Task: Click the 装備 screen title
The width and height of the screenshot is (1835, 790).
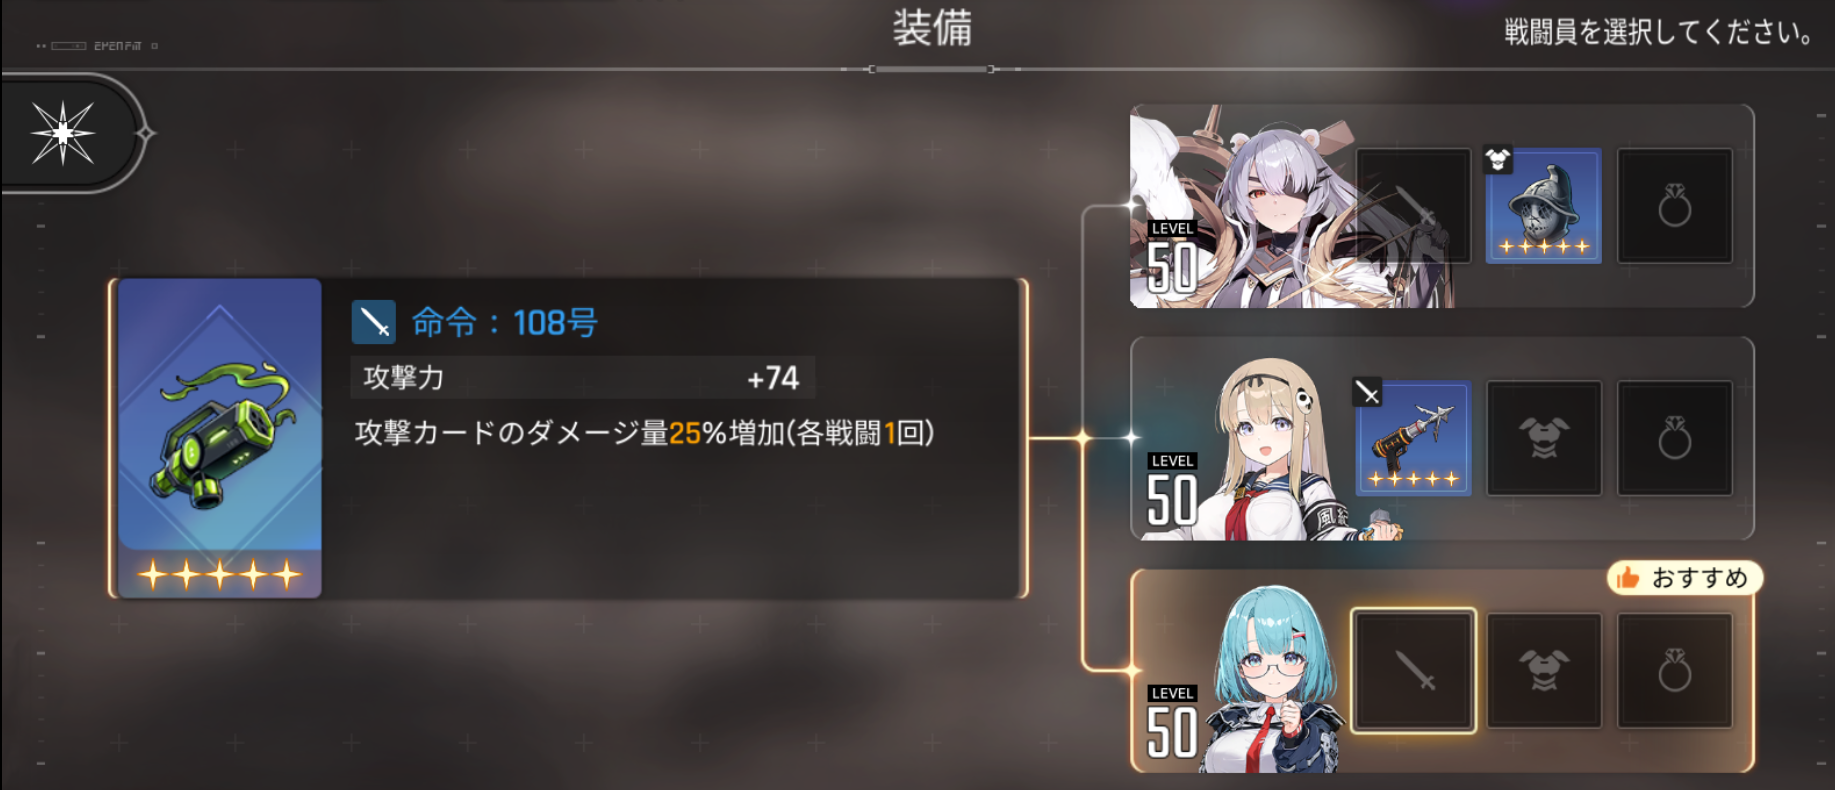Action: (x=932, y=28)
